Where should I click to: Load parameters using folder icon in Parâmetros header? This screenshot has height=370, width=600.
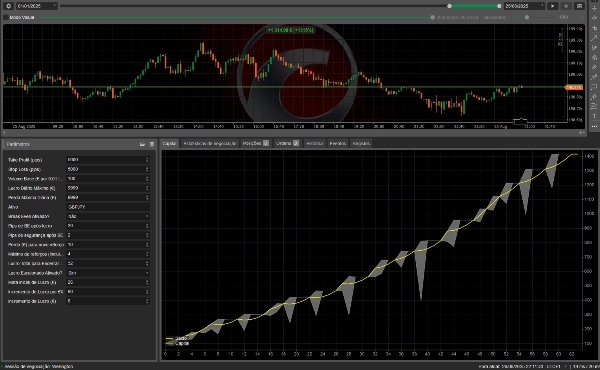[x=142, y=144]
